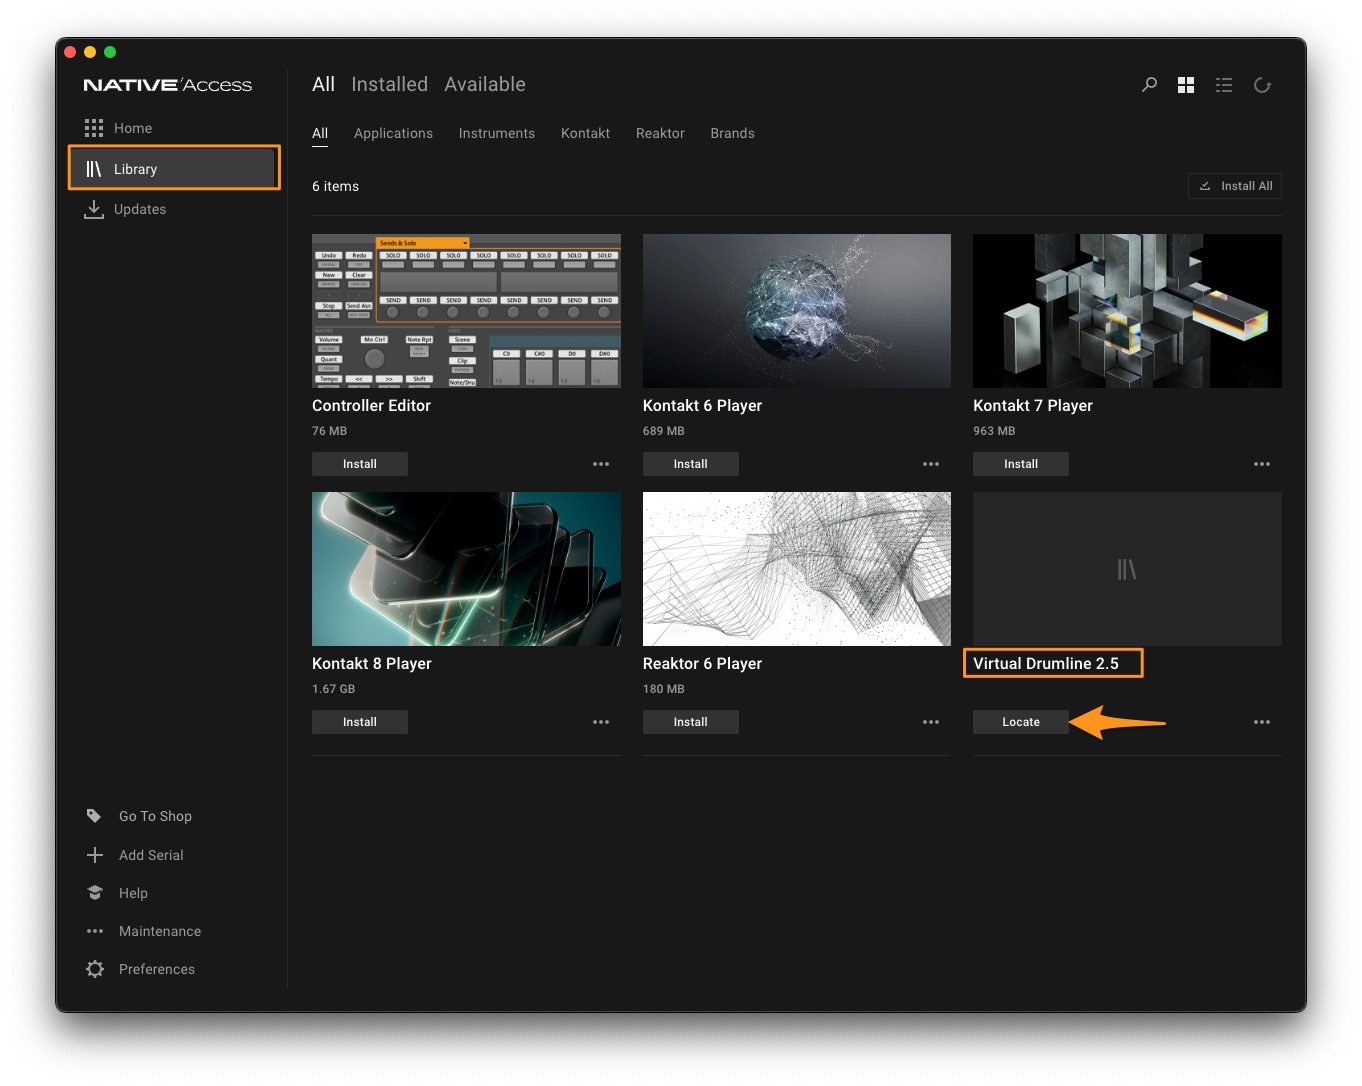This screenshot has height=1086, width=1362.
Task: Filter by Reaktor category
Action: [x=660, y=133]
